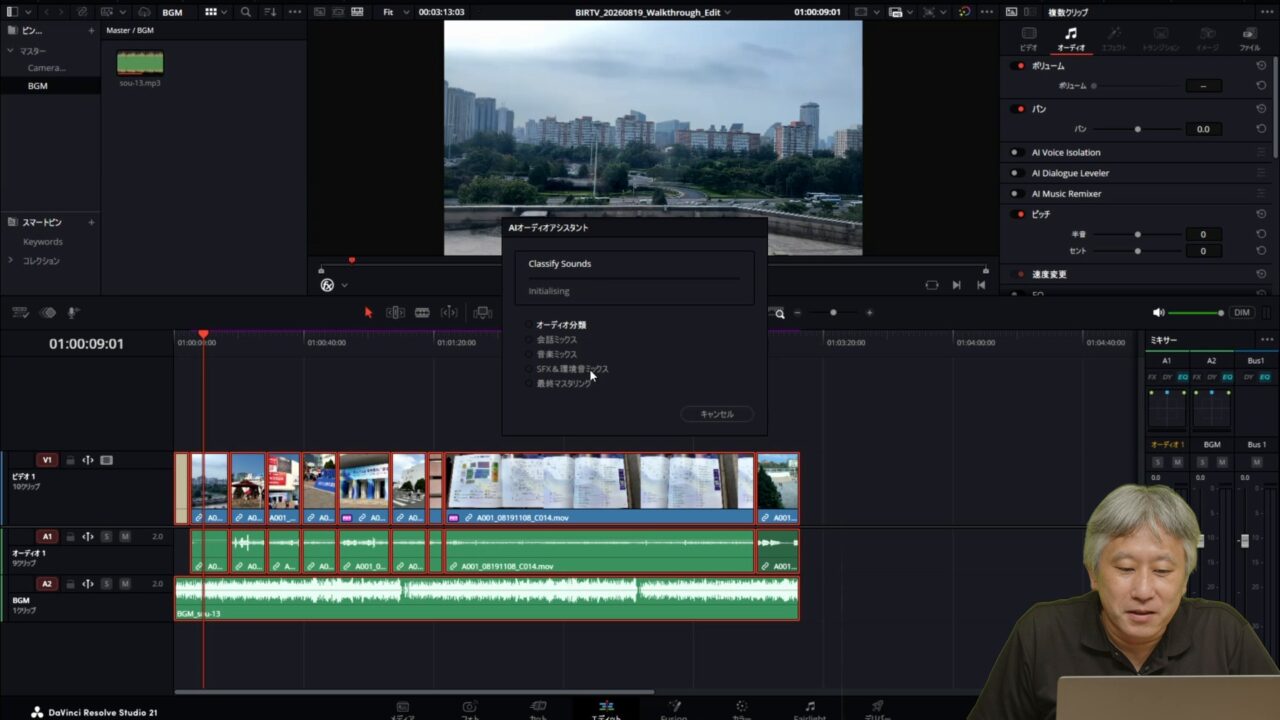
Task: Reset the ボリューム section in inspector
Action: 1261,66
